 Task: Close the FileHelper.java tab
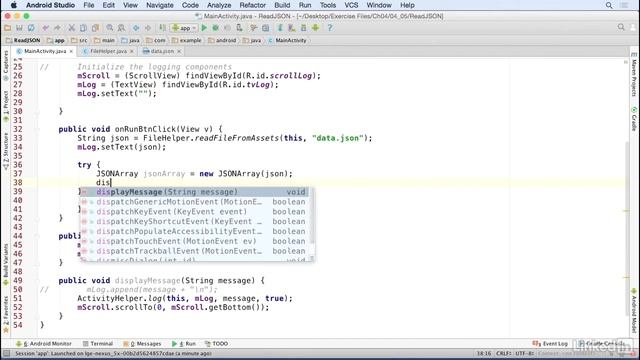(x=131, y=51)
